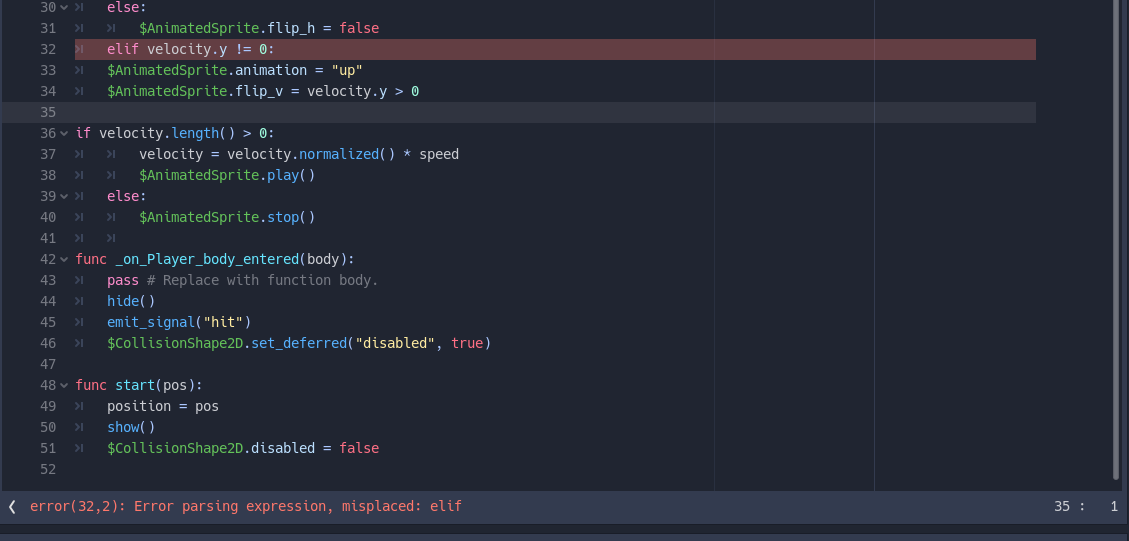Screen dimensions: 1129x541
Task: Fold the velocity.length() if block at line 36
Action: click(x=65, y=133)
